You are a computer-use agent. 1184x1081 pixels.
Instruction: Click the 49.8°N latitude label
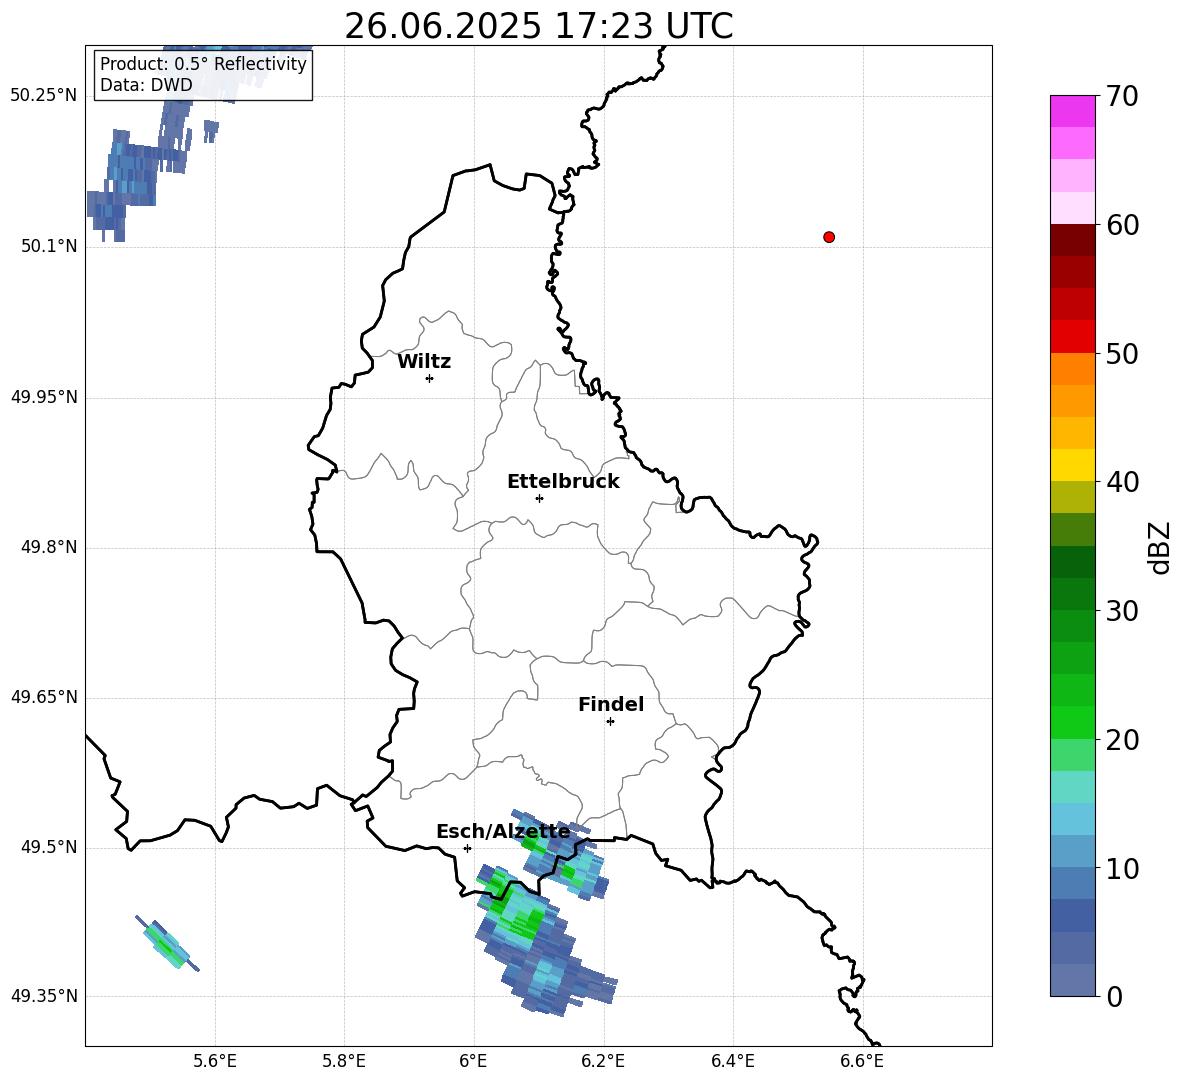(x=49, y=547)
